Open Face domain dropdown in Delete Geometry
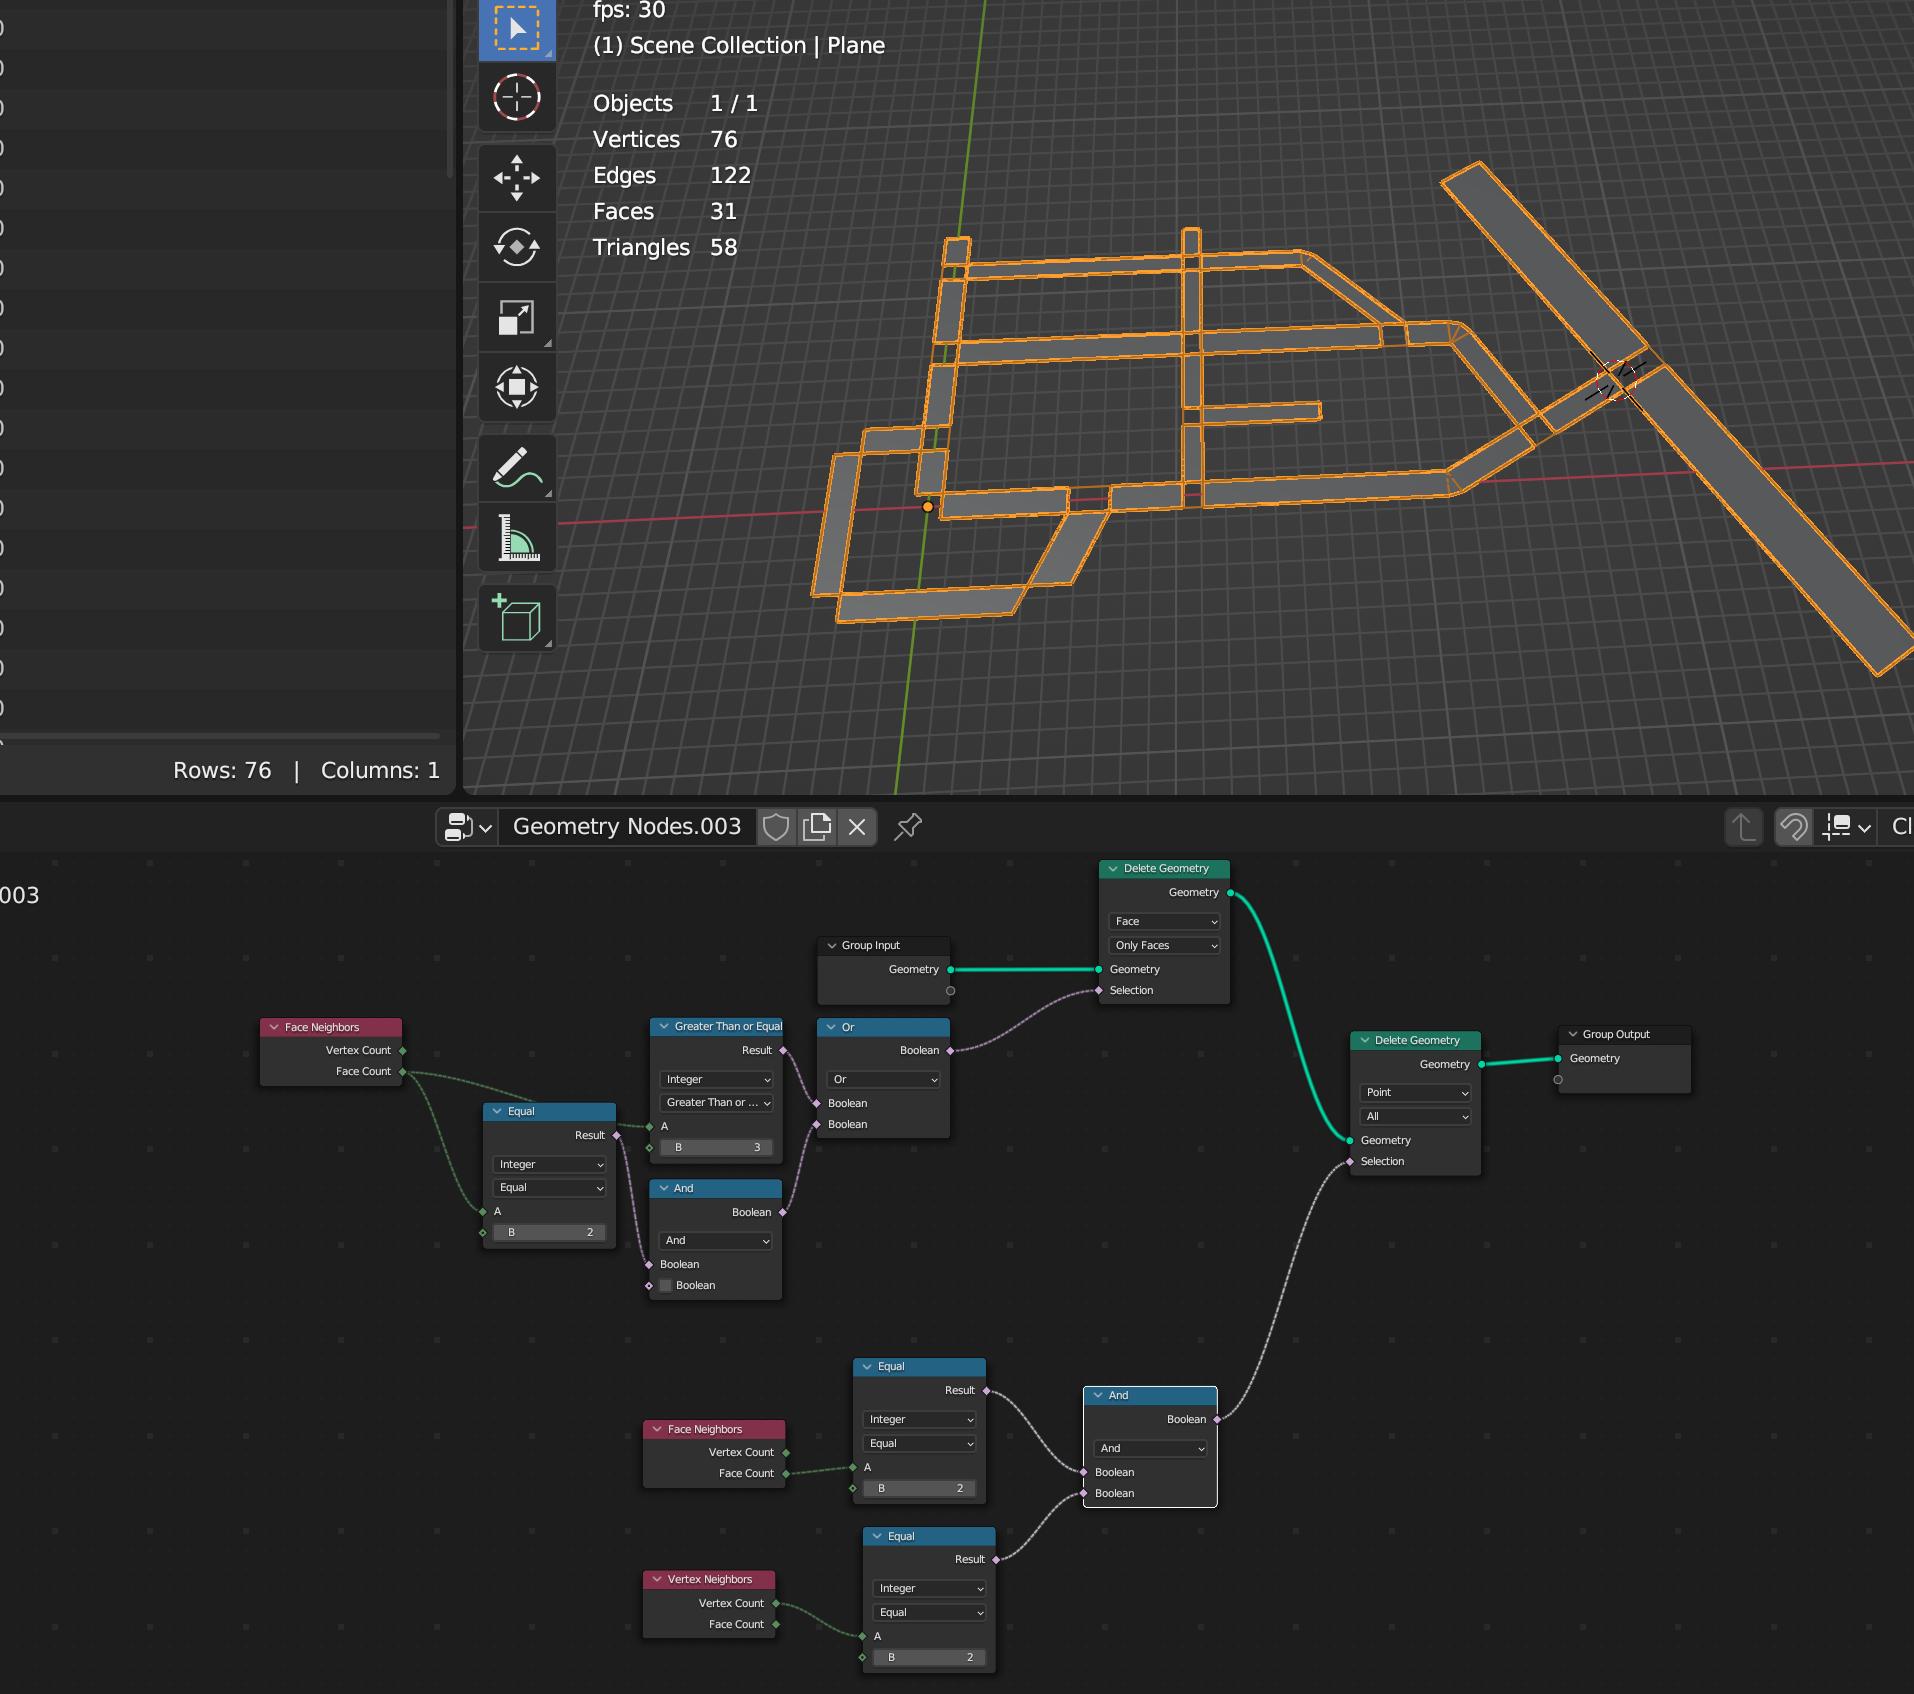 point(1164,921)
